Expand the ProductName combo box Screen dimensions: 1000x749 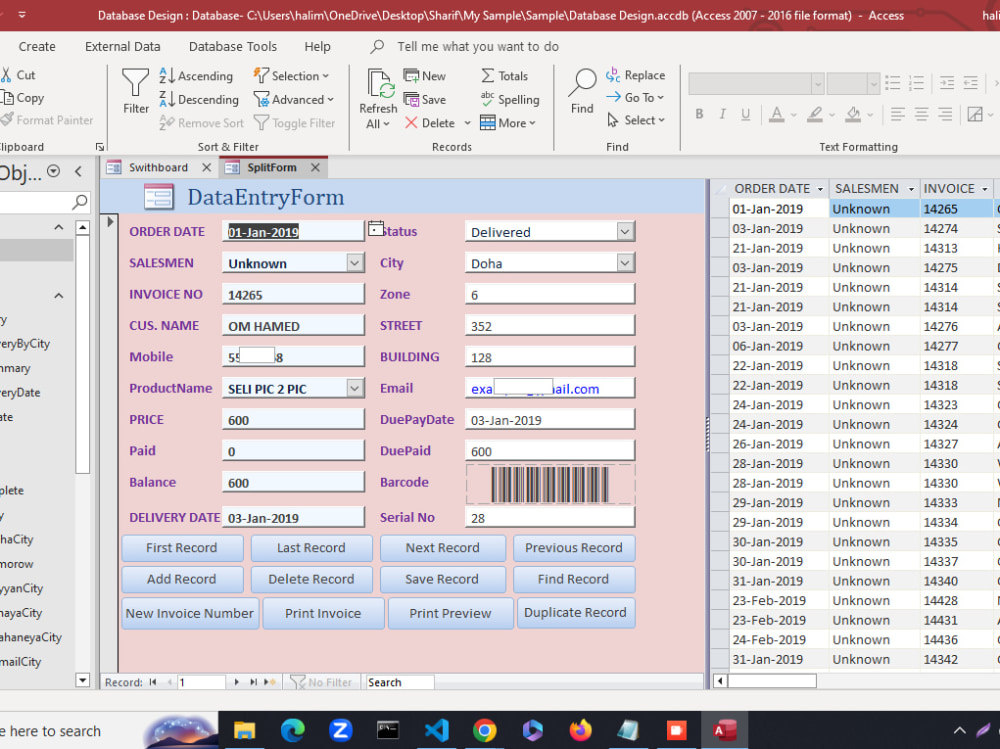tap(355, 388)
